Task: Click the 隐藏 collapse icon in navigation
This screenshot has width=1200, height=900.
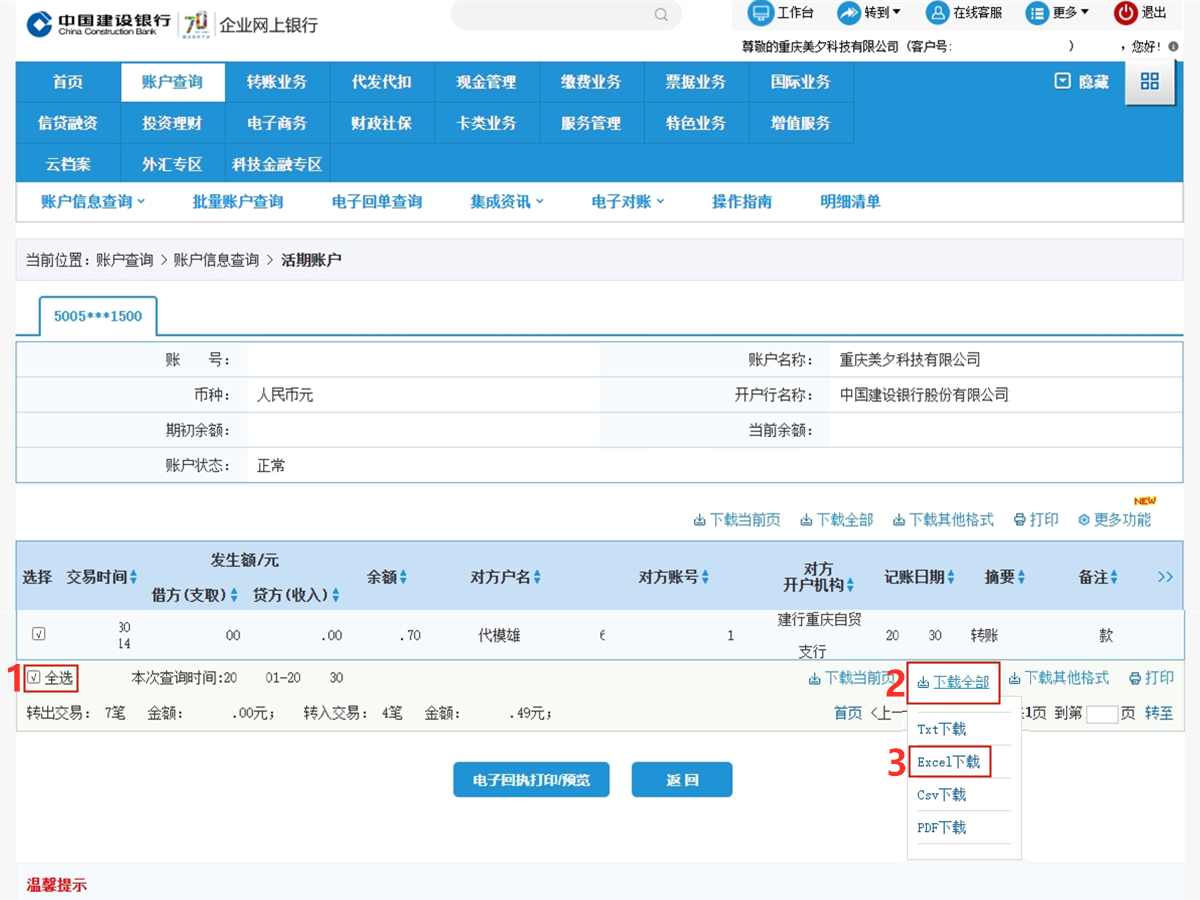Action: 1063,81
